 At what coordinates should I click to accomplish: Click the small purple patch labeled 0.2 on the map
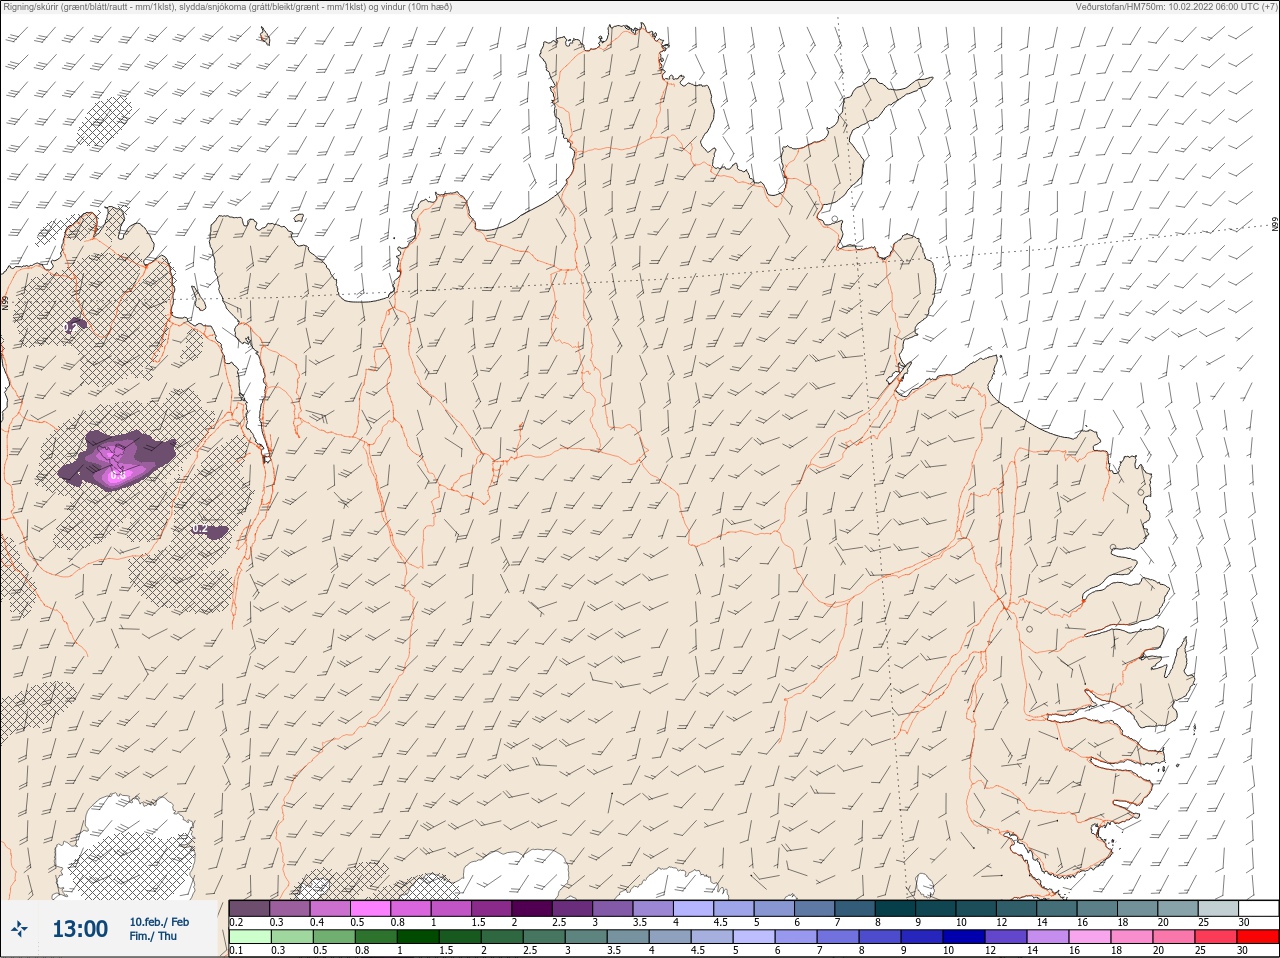[209, 530]
